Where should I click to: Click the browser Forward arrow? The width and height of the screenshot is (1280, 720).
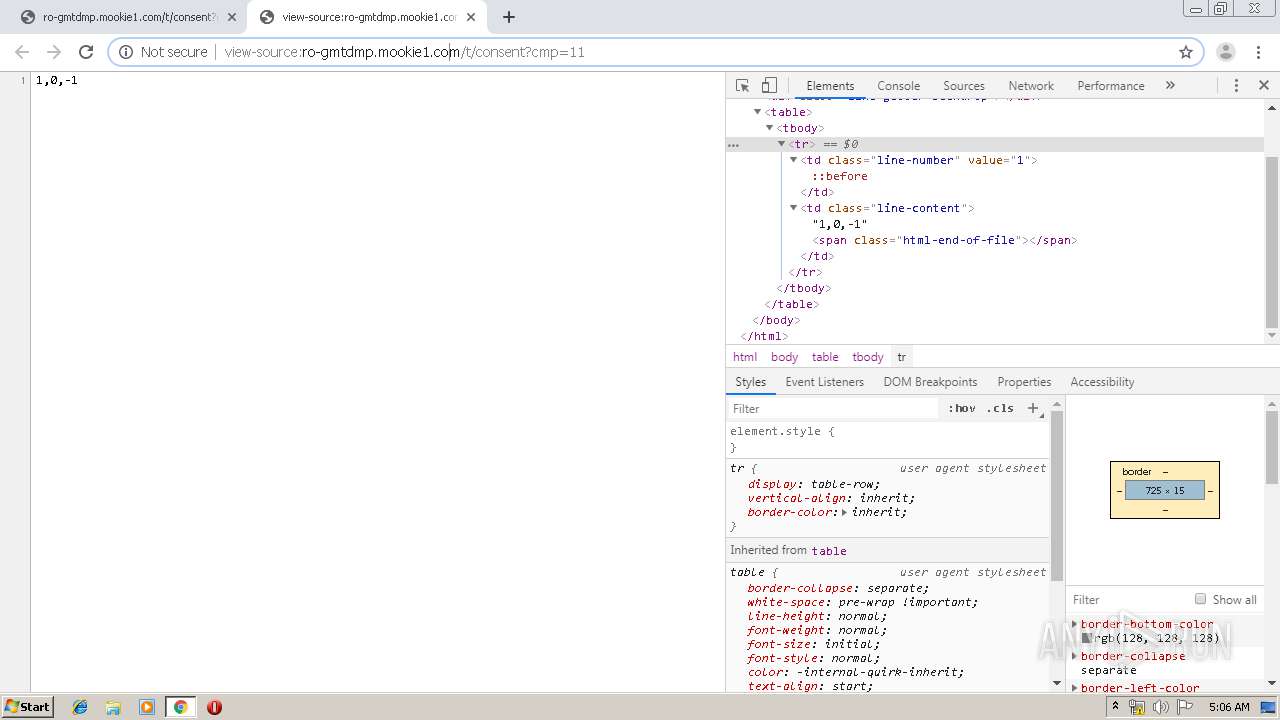point(54,52)
